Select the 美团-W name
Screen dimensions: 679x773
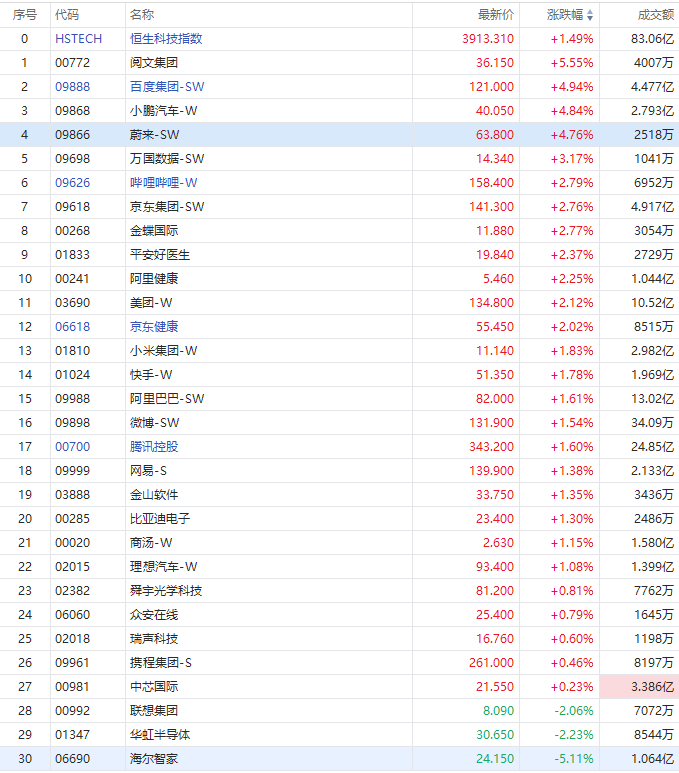click(151, 303)
